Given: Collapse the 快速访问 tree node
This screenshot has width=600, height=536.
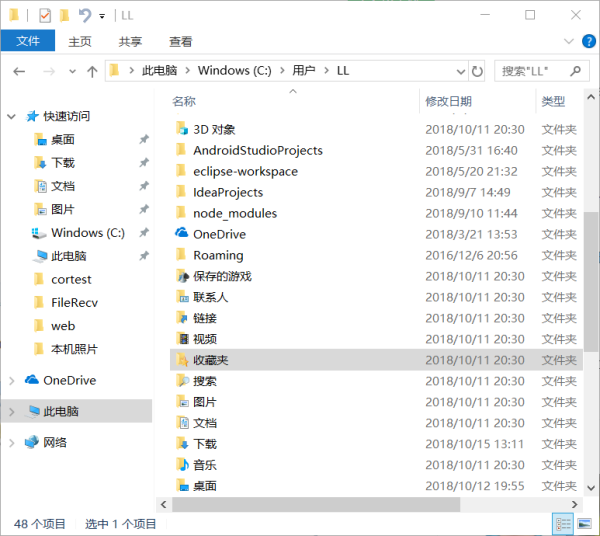Looking at the screenshot, I should 11,116.
